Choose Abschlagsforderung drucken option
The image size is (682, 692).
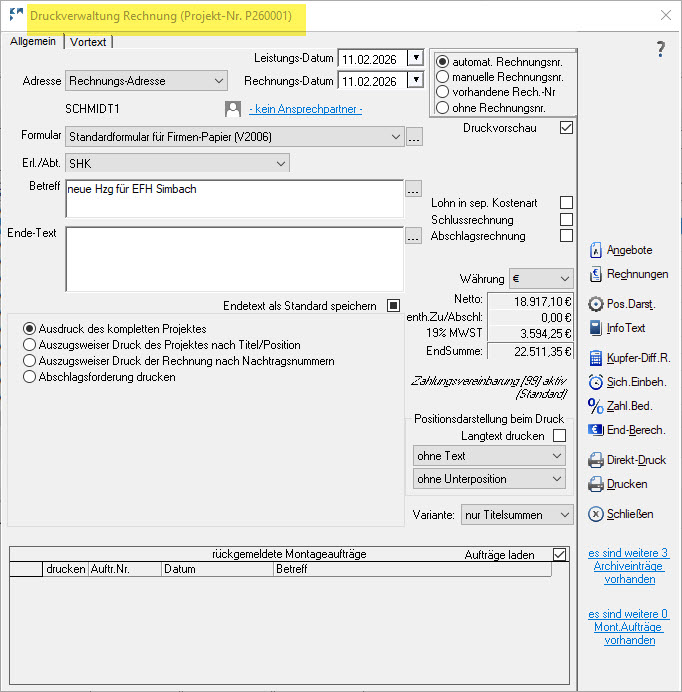30,377
